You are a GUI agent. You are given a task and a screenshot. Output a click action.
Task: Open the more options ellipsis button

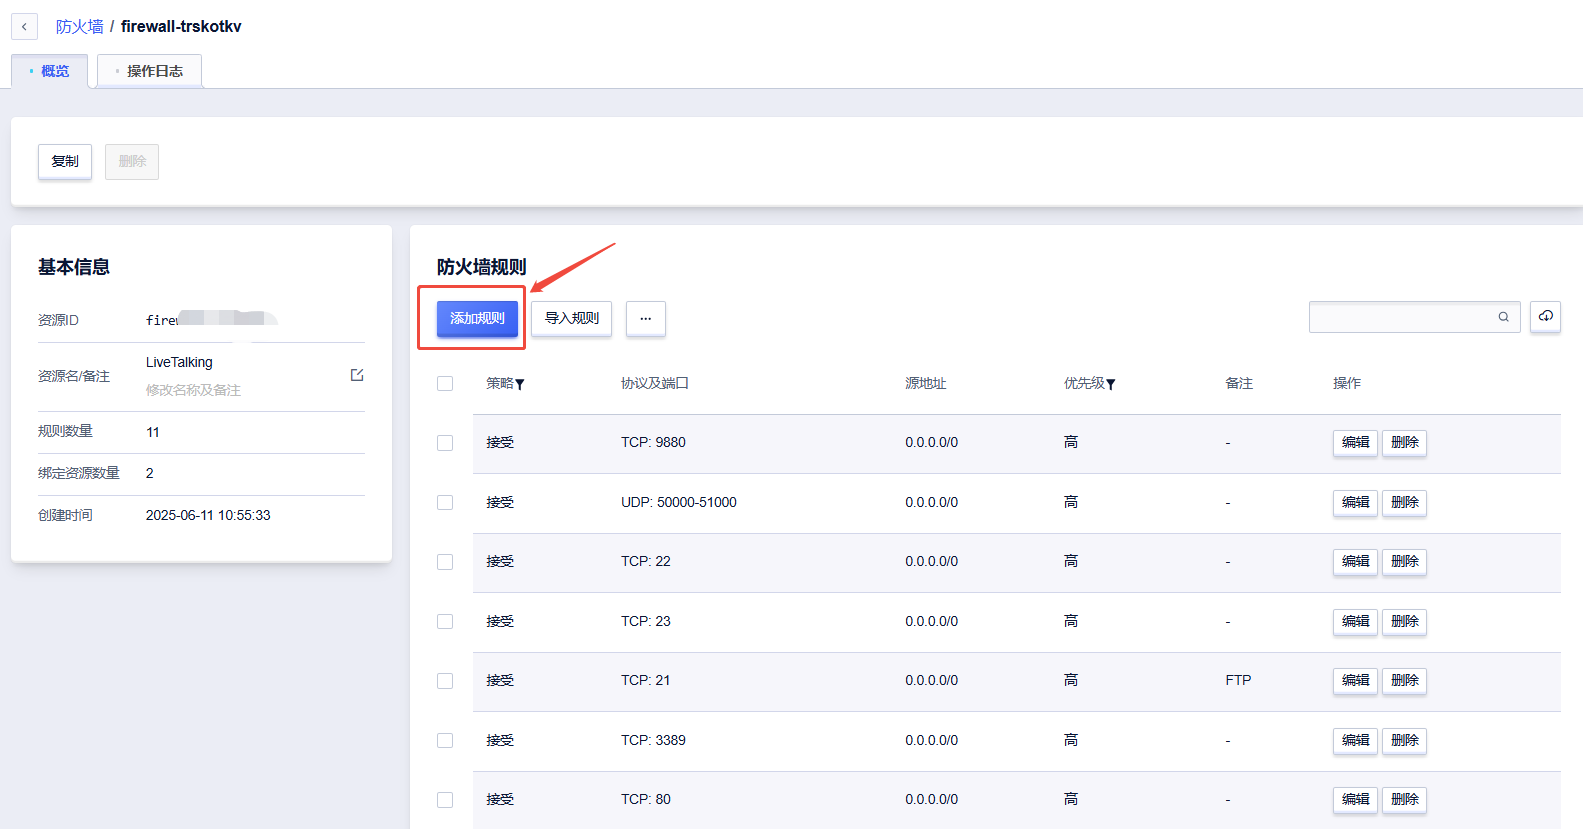646,319
